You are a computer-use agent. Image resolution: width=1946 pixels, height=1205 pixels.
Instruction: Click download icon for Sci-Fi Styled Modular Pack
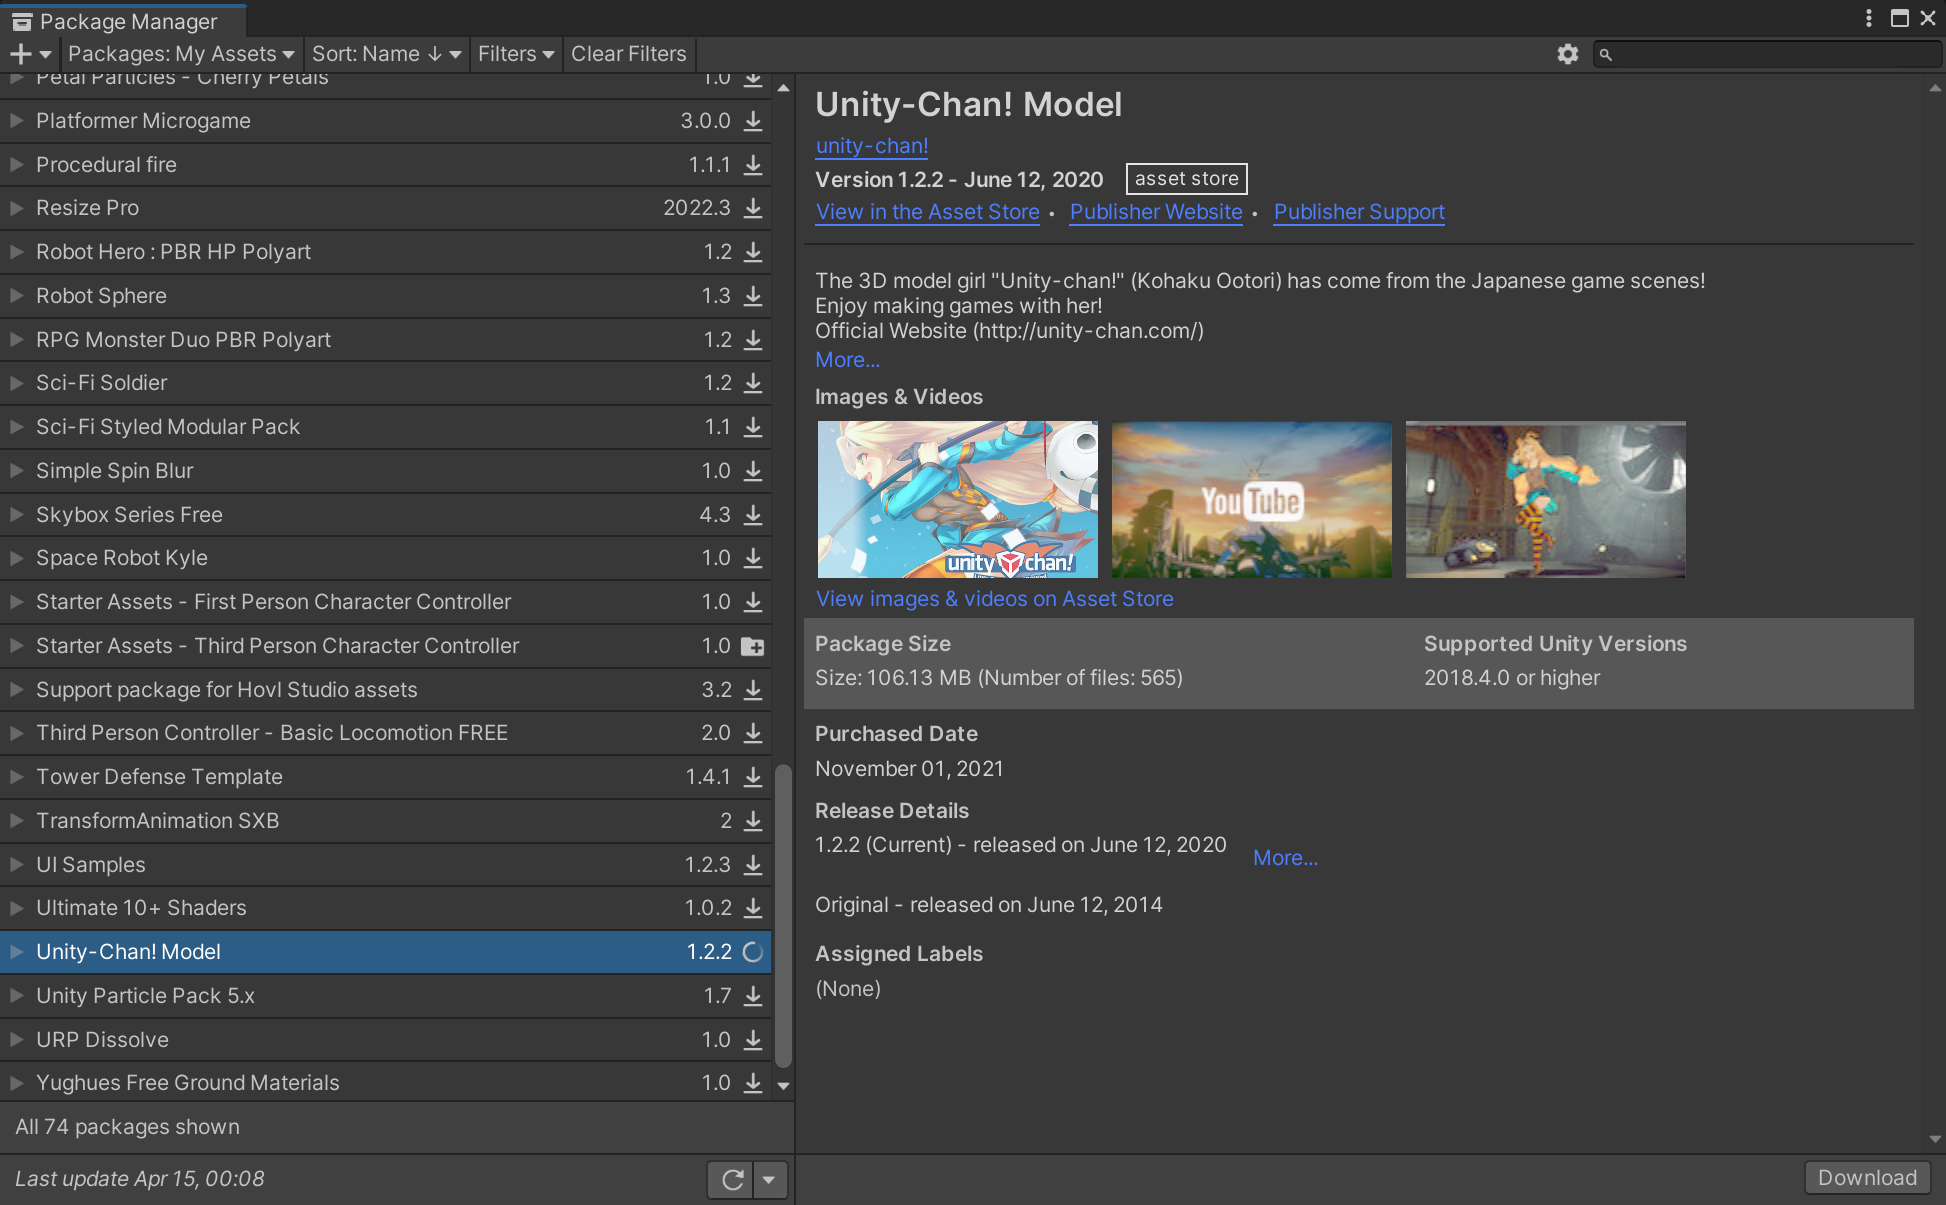tap(753, 427)
